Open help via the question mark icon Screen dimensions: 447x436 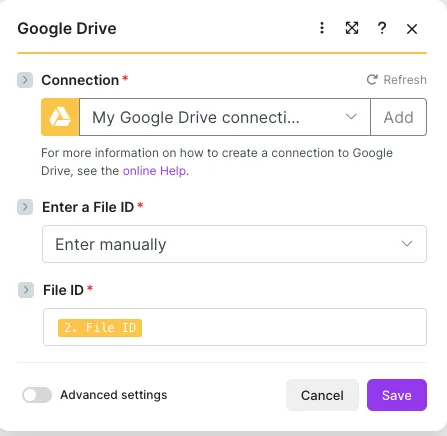382,28
